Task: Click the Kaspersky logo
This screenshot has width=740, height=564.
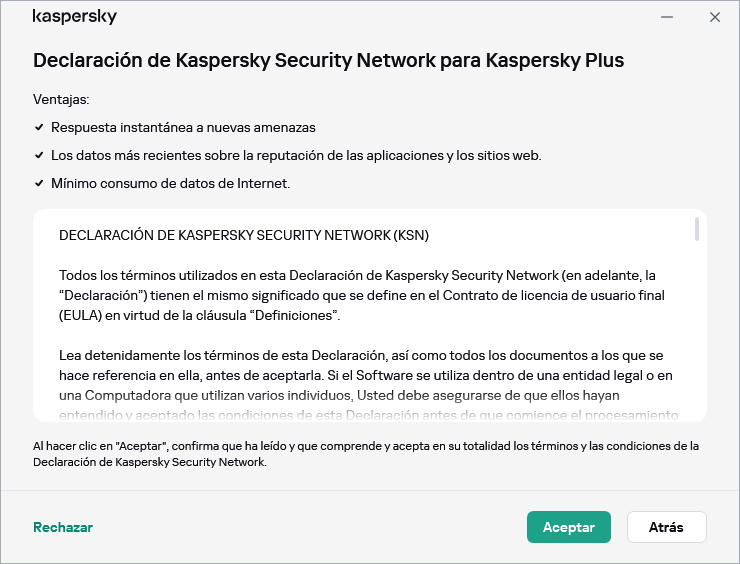Action: coord(75,17)
